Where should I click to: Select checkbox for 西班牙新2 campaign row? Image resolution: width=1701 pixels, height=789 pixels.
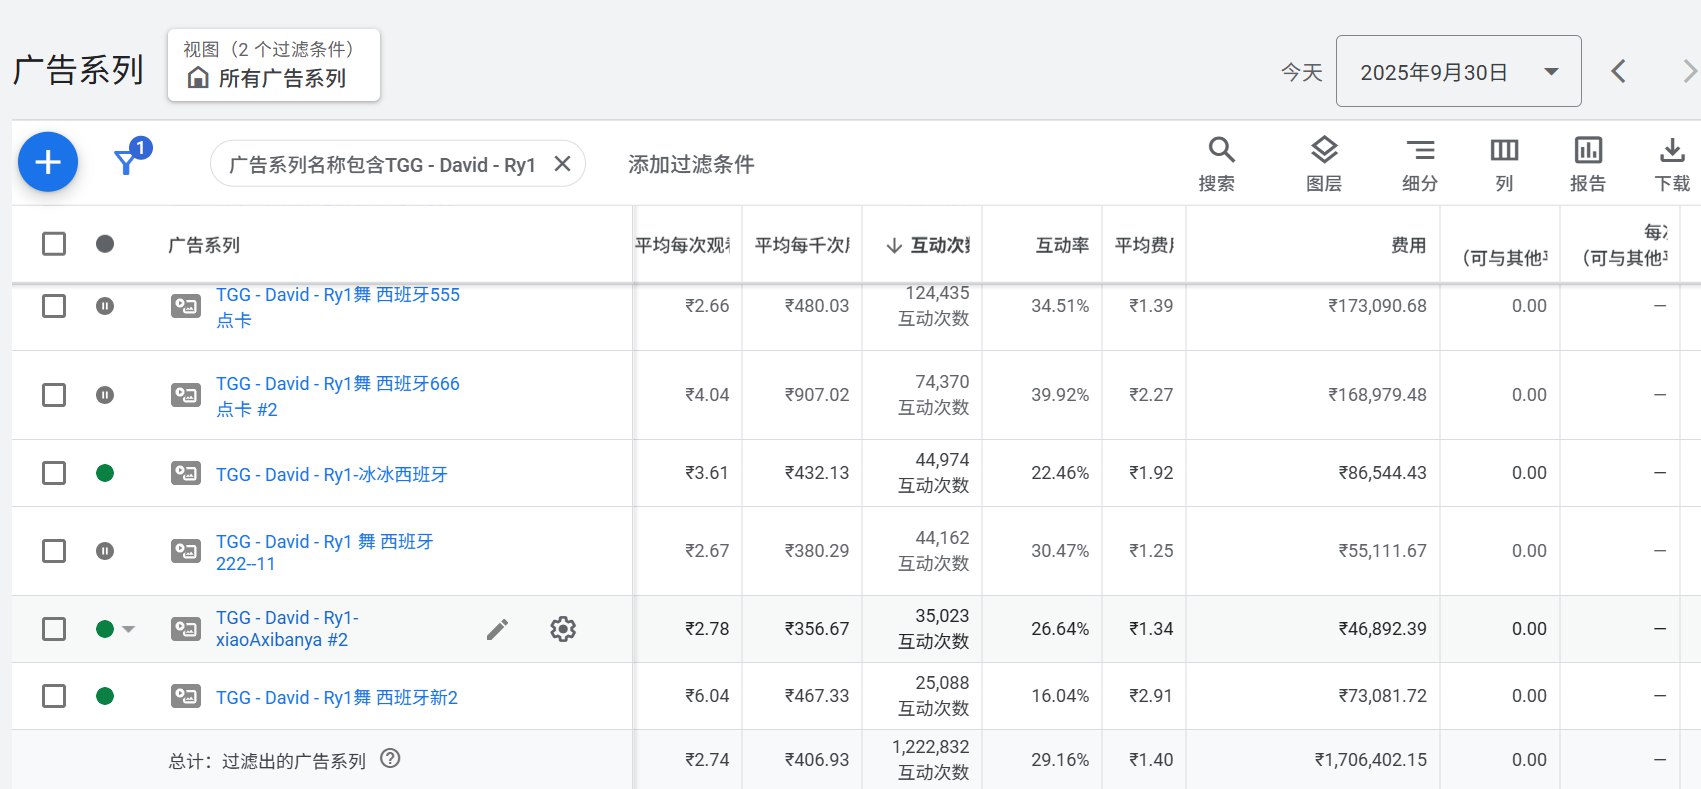[x=54, y=696]
